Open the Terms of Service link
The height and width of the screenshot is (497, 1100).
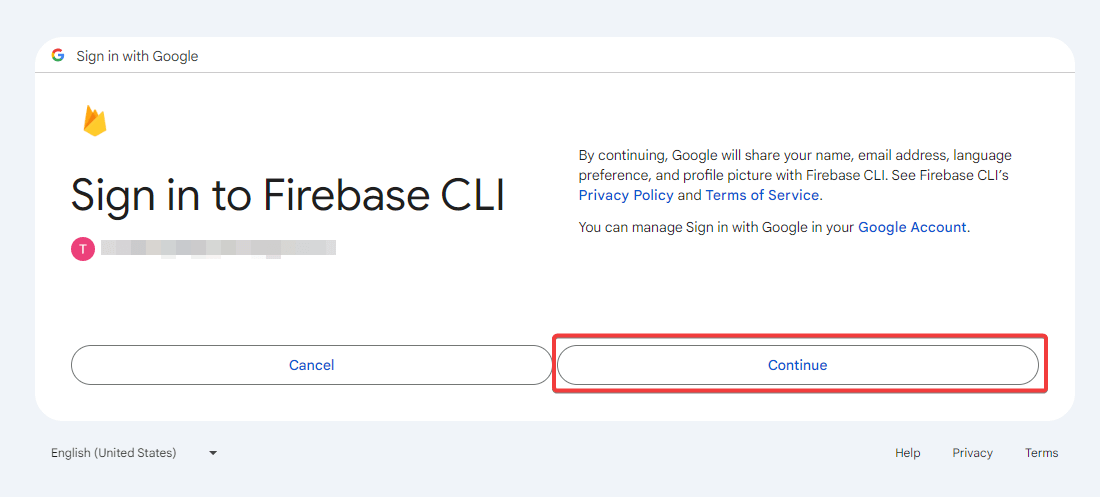pos(762,195)
